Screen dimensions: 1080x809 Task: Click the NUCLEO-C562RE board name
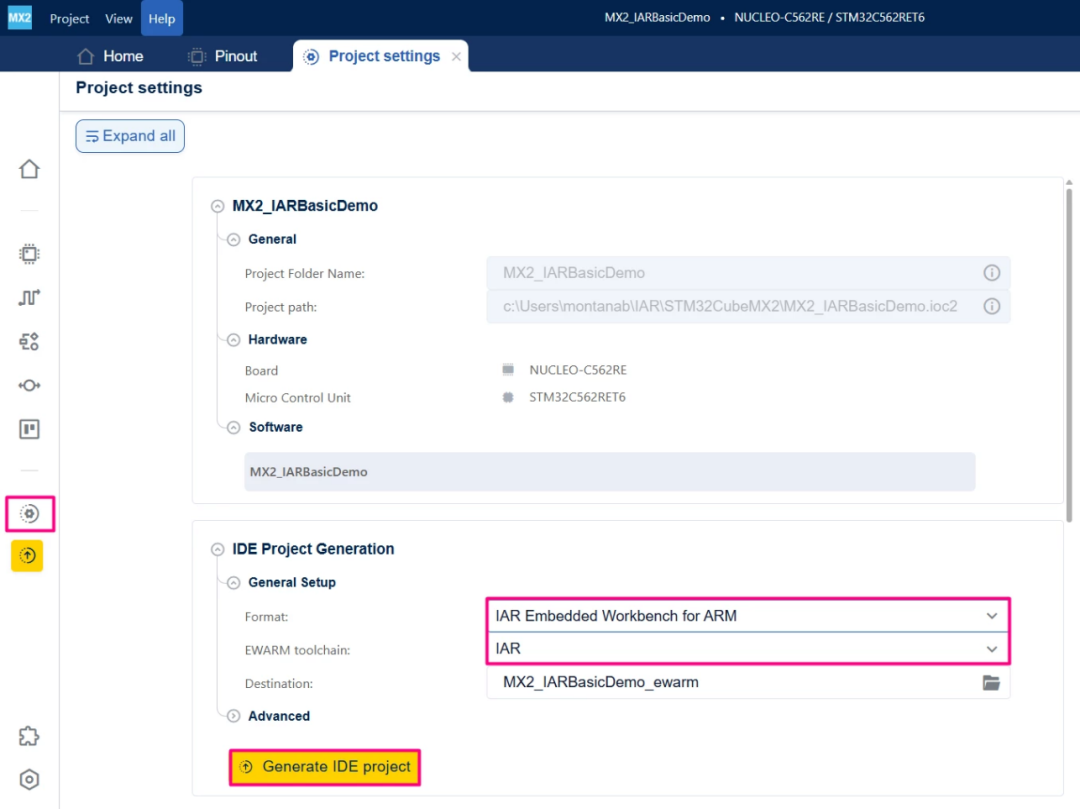click(578, 370)
